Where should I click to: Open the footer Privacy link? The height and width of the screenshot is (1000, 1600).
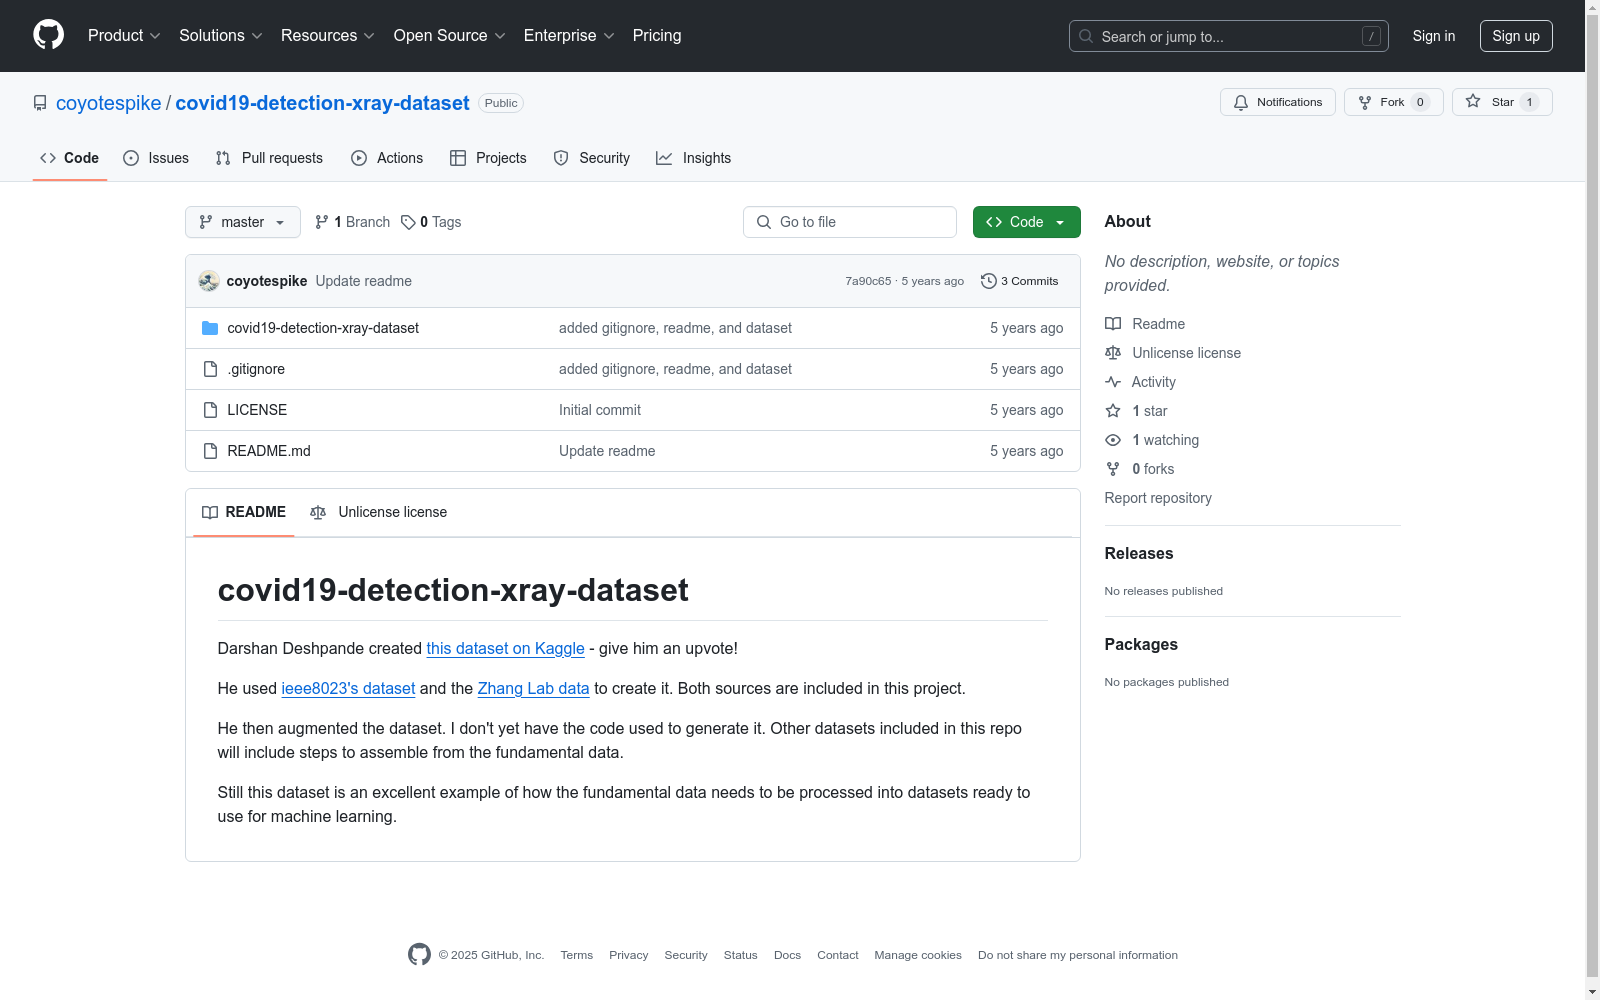click(x=629, y=955)
